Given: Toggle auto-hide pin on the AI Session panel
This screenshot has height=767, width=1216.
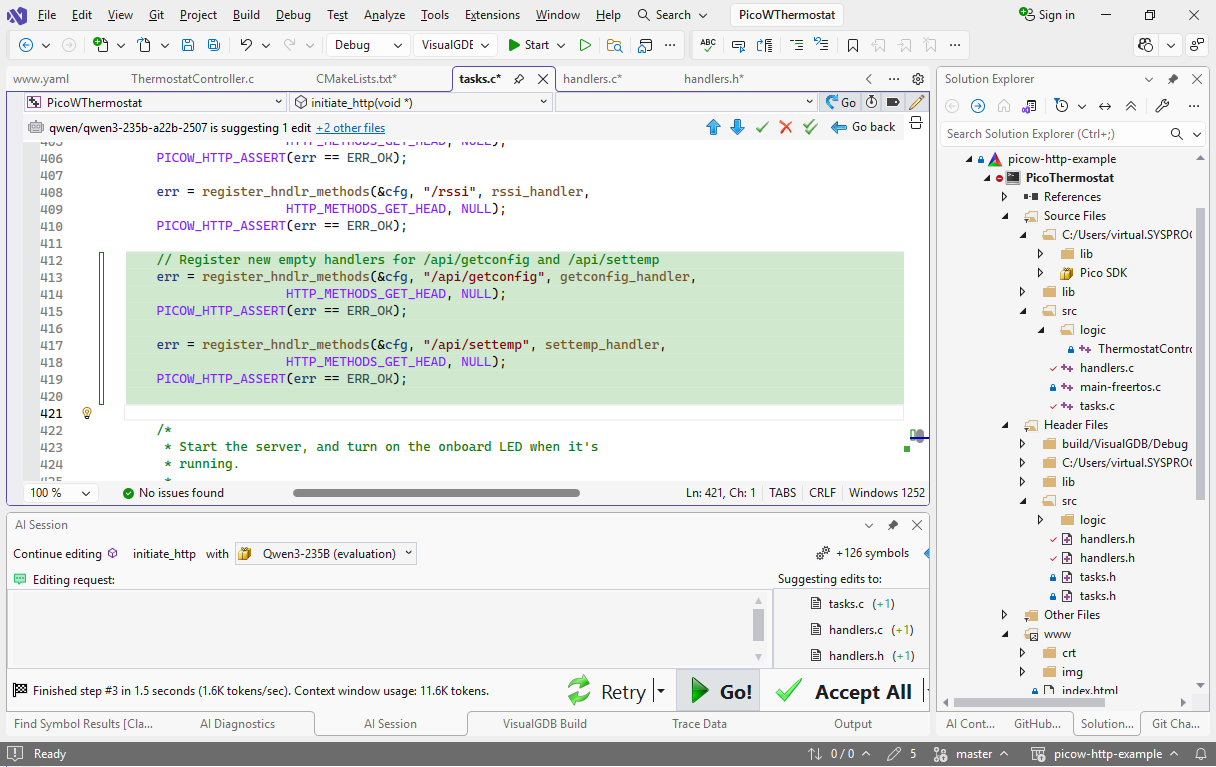Looking at the screenshot, I should (893, 525).
